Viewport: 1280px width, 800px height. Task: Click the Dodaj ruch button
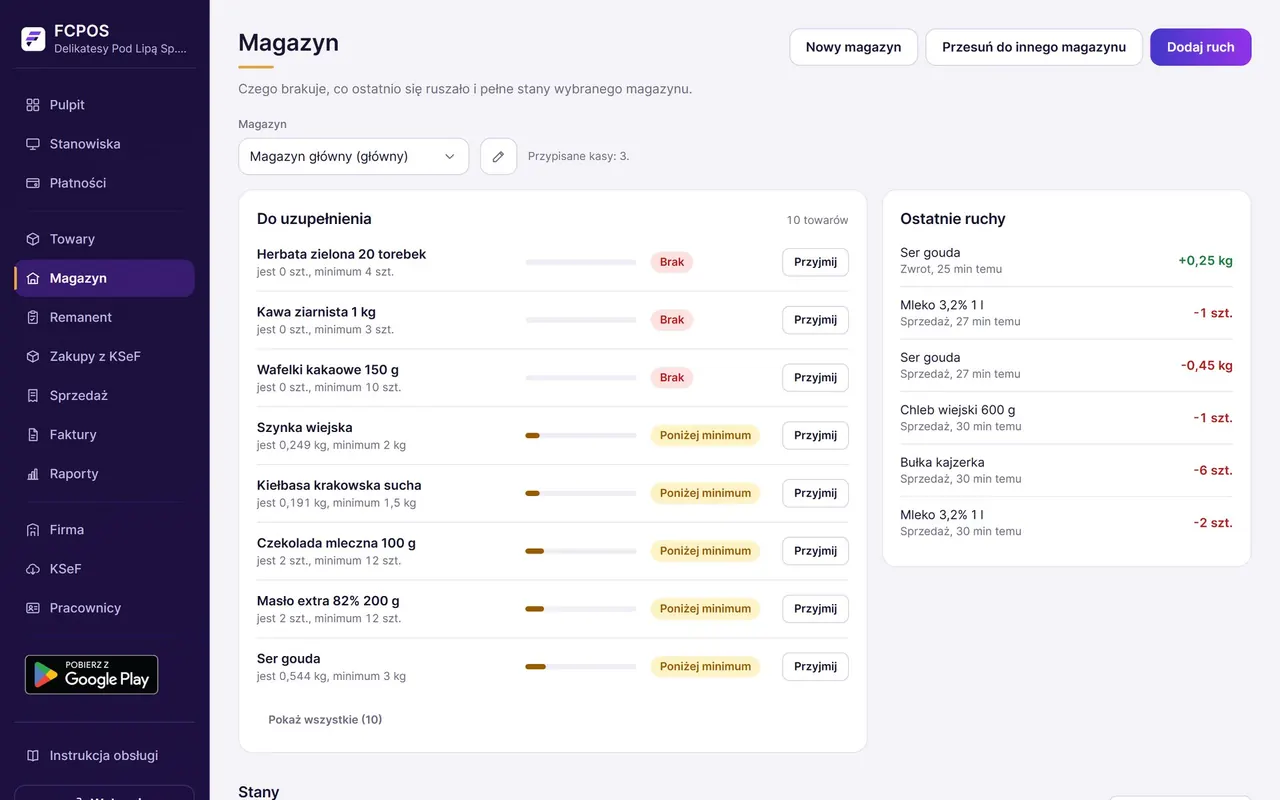coord(1200,47)
